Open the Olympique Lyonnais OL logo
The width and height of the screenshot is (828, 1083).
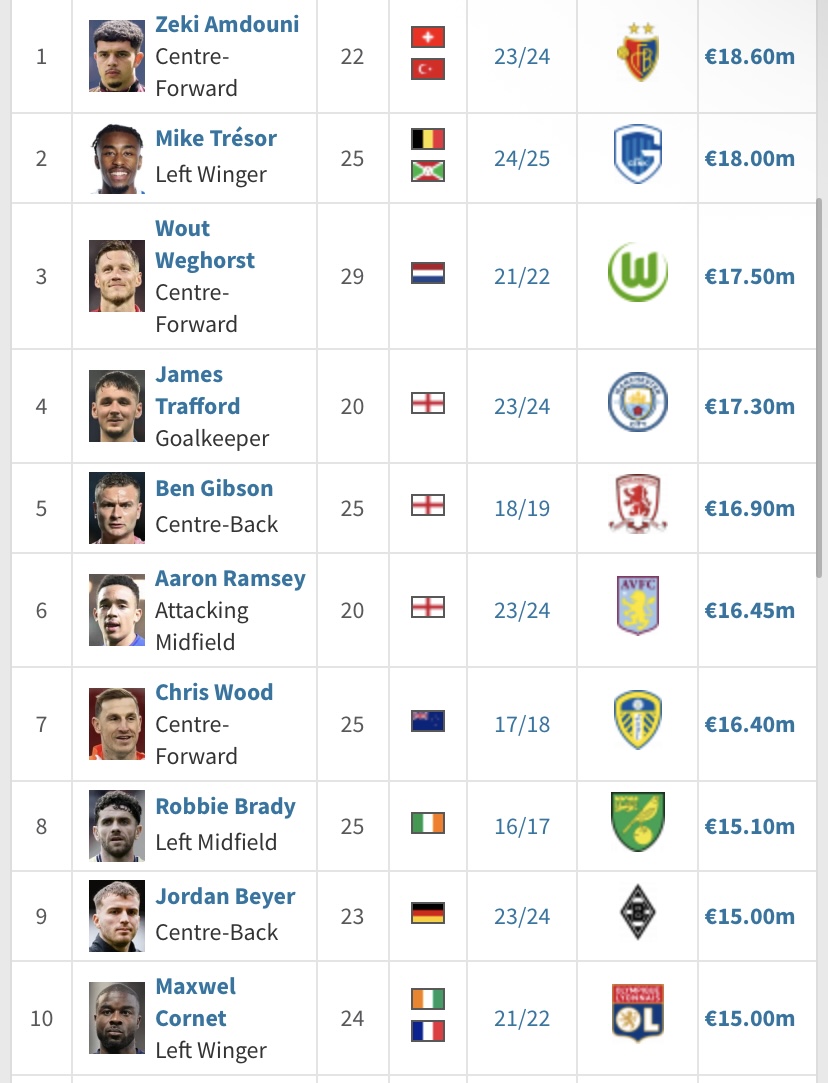click(638, 1013)
